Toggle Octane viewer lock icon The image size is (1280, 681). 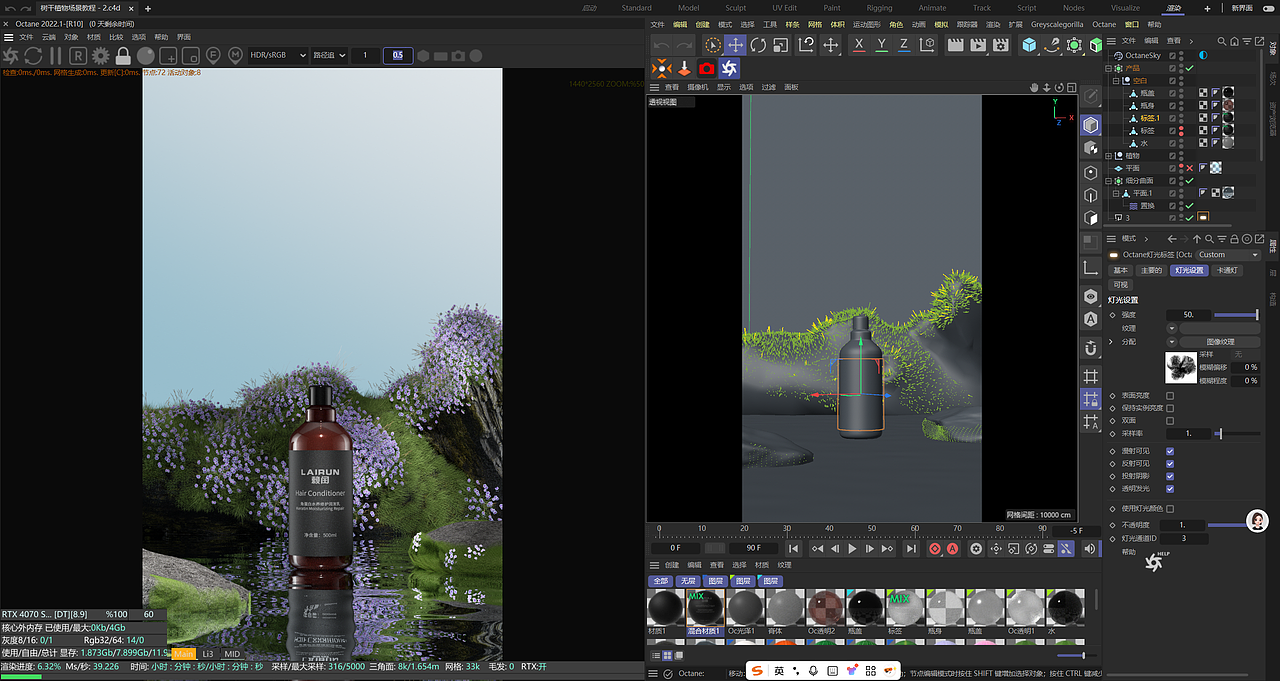[123, 55]
